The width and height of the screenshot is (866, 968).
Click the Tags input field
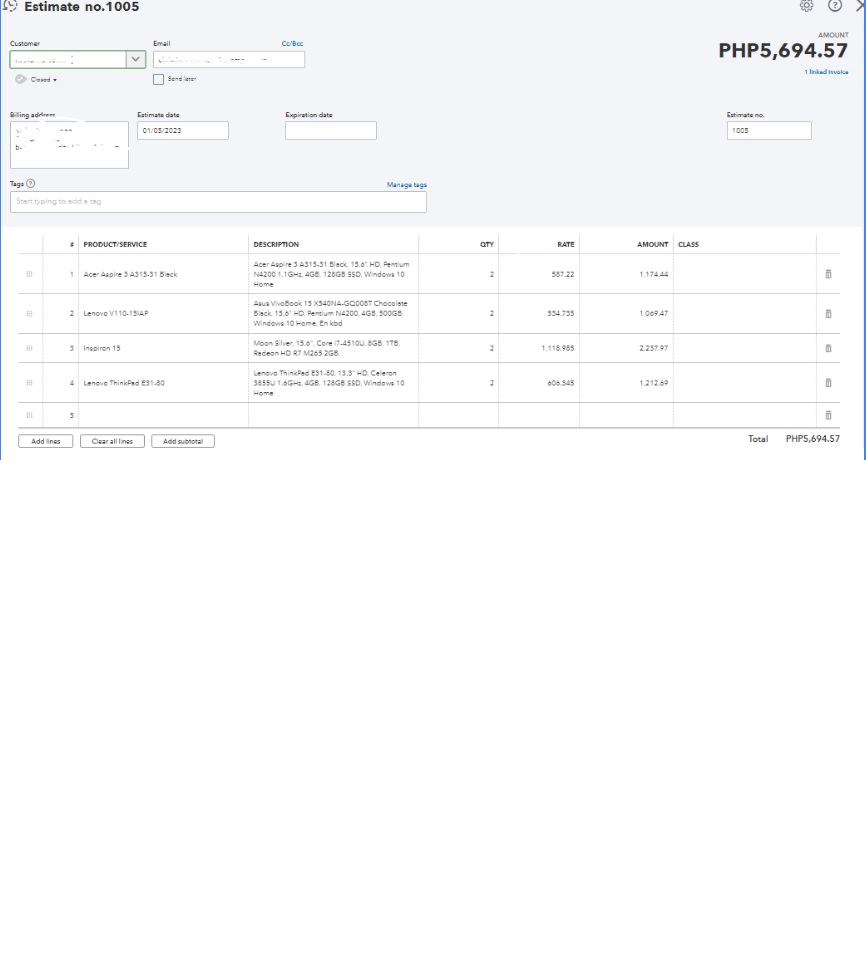point(218,202)
